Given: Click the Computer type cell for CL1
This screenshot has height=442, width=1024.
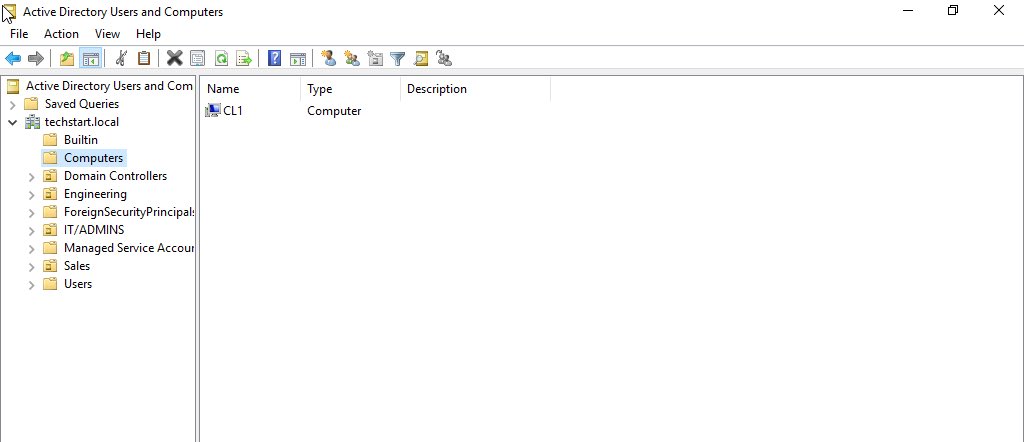Looking at the screenshot, I should (334, 111).
